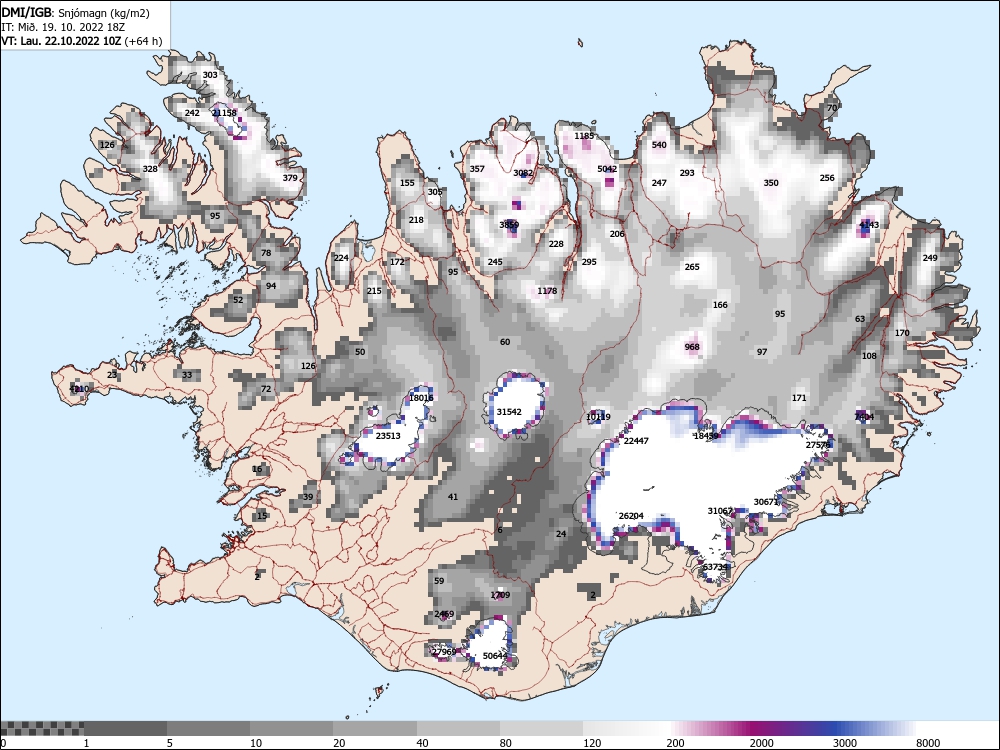1000x750 pixels.
Task: Click the snow value '155'
Action: pos(407,182)
